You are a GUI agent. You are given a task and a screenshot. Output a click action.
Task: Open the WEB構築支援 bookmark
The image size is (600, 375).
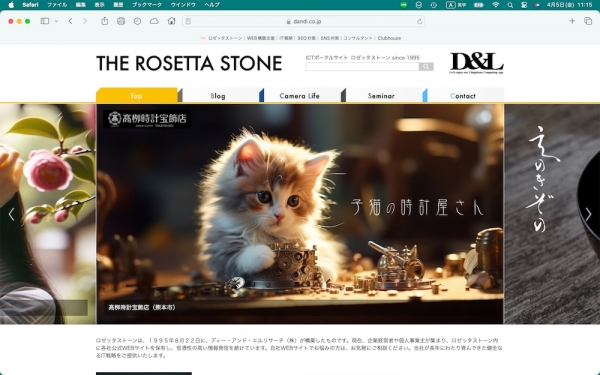click(x=261, y=38)
